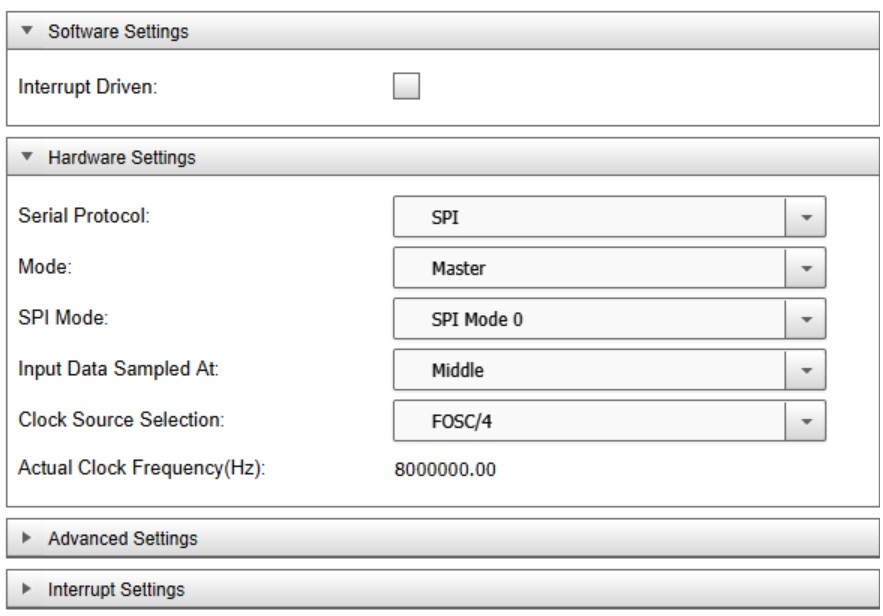Open the combo box showing SPI Mode 0
The height and width of the screenshot is (616, 883).
[x=590, y=321]
